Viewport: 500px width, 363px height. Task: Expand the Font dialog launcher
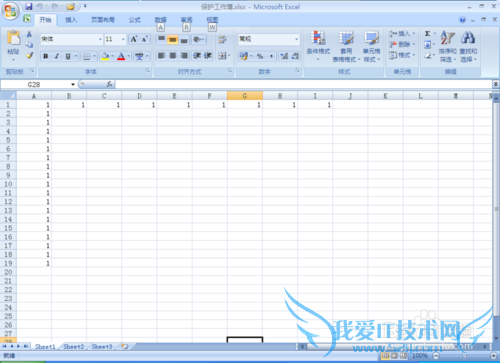coord(147,71)
